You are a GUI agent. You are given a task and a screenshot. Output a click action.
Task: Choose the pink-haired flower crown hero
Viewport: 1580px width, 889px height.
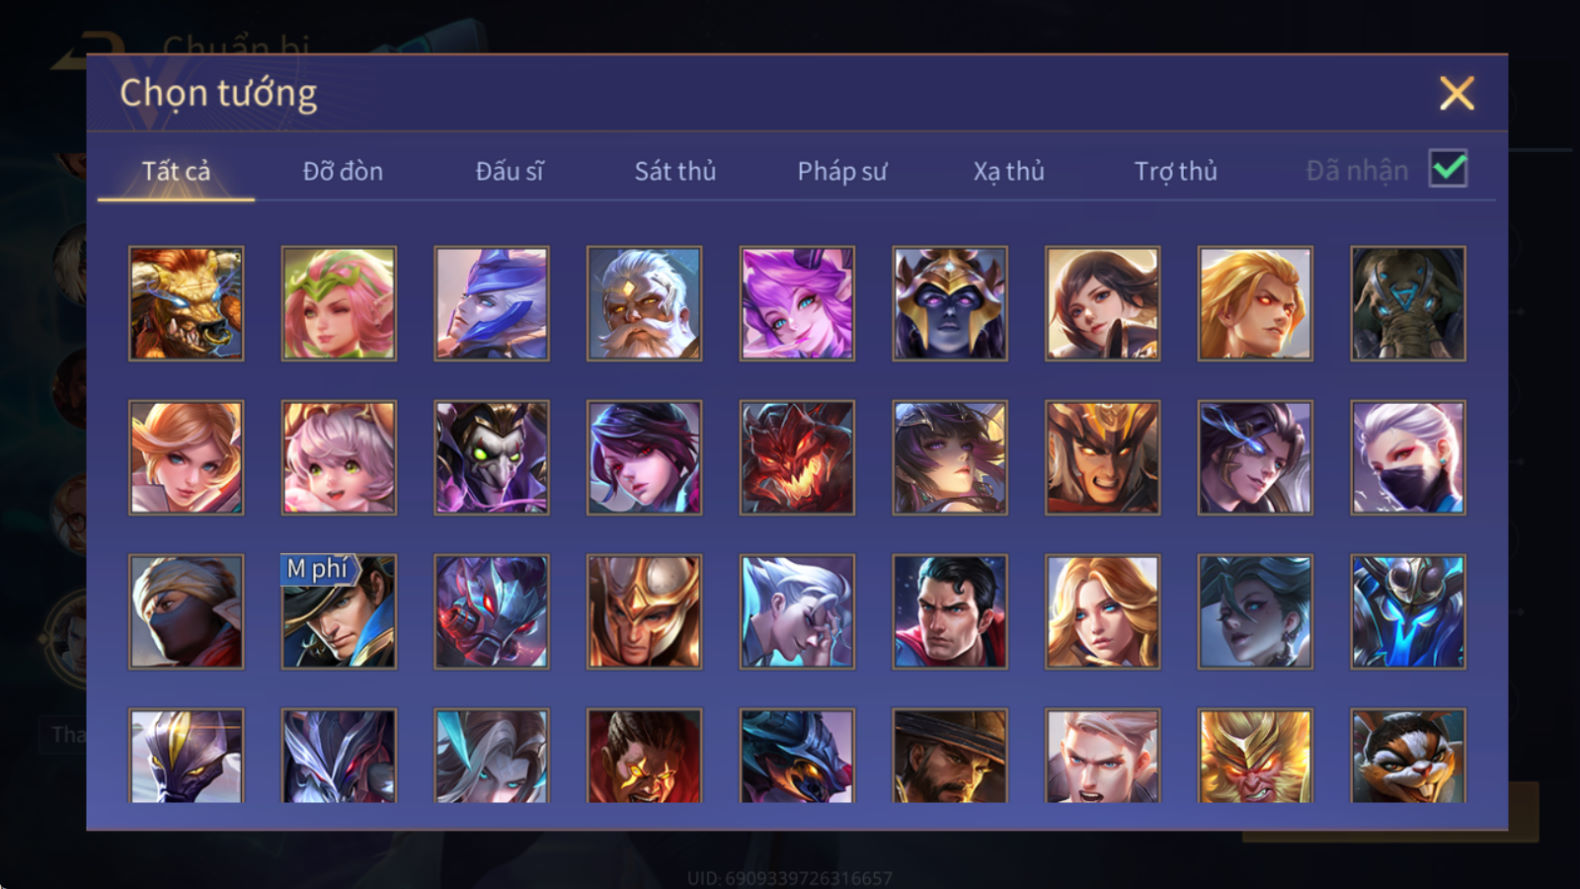tap(338, 303)
